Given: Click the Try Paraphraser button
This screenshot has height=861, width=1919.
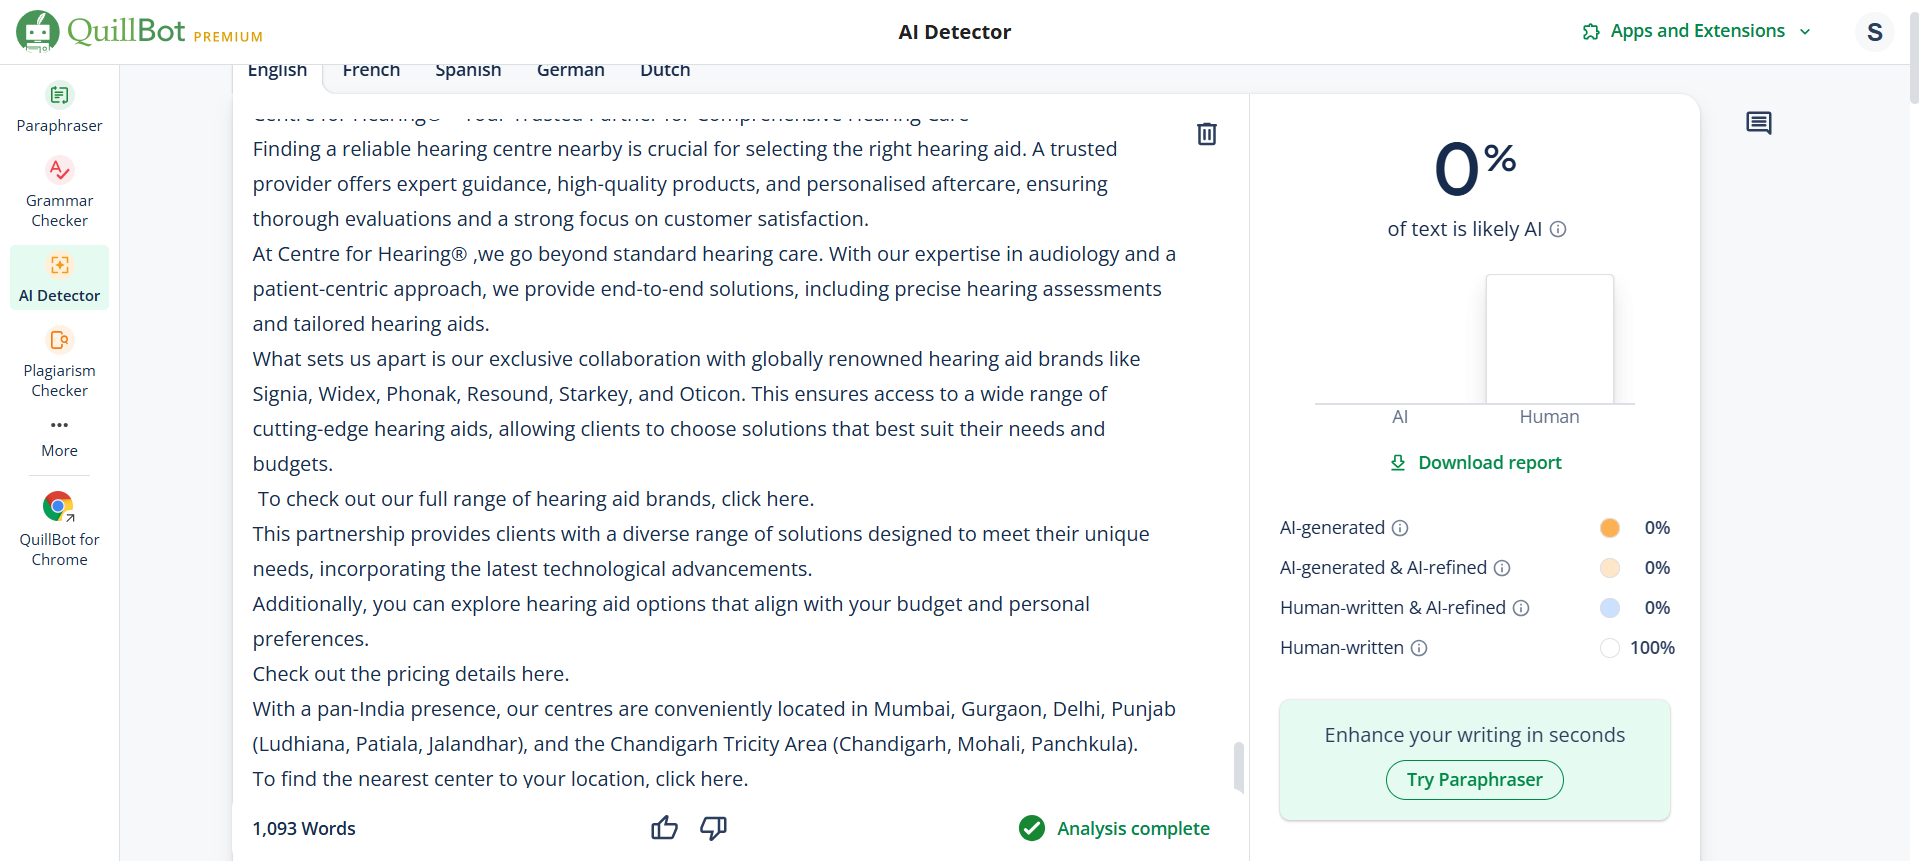Looking at the screenshot, I should (x=1474, y=780).
